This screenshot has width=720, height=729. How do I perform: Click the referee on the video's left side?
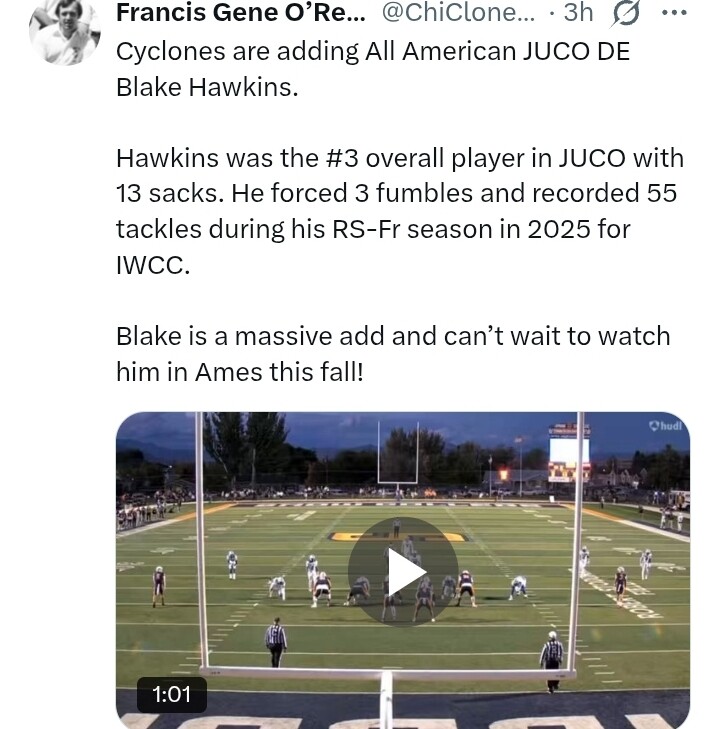click(x=276, y=638)
